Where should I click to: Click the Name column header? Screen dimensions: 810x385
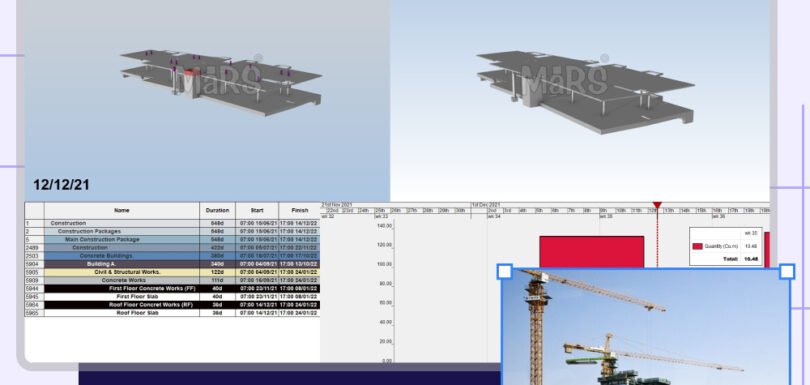pyautogui.click(x=122, y=210)
